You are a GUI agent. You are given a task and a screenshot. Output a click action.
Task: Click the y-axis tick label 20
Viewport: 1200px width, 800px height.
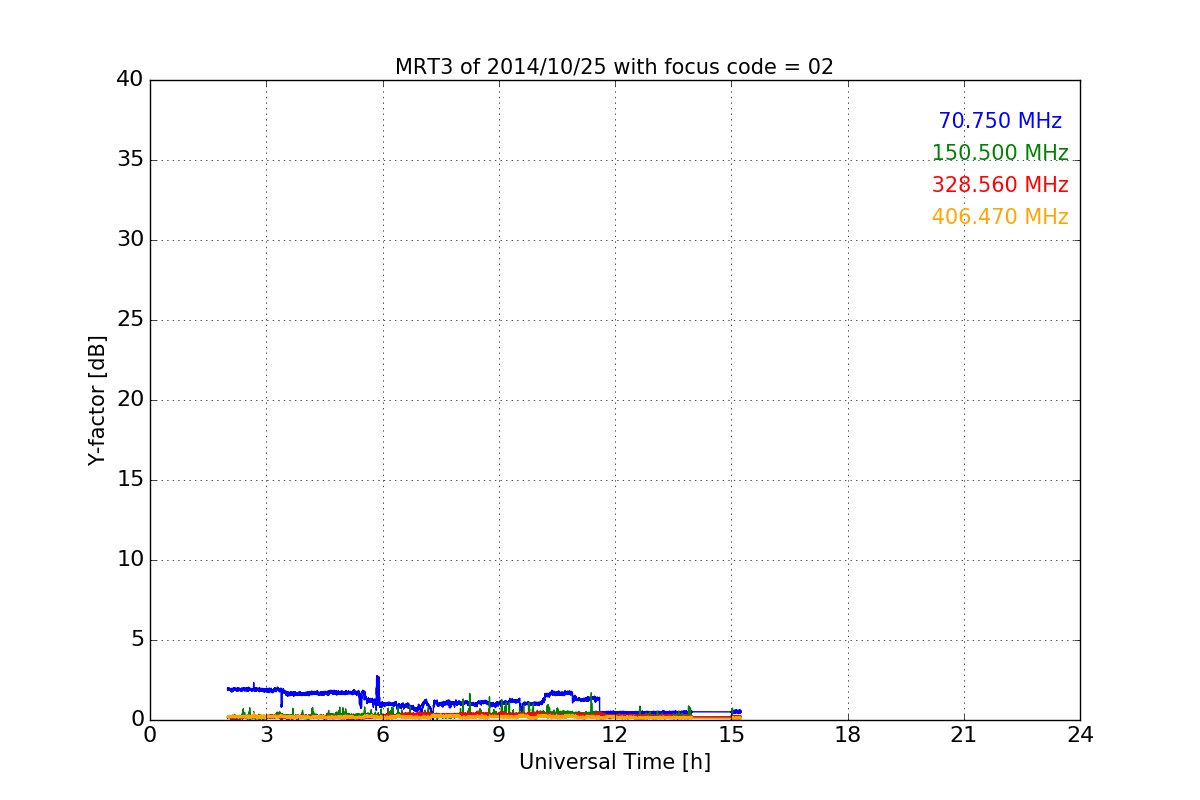pyautogui.click(x=130, y=400)
